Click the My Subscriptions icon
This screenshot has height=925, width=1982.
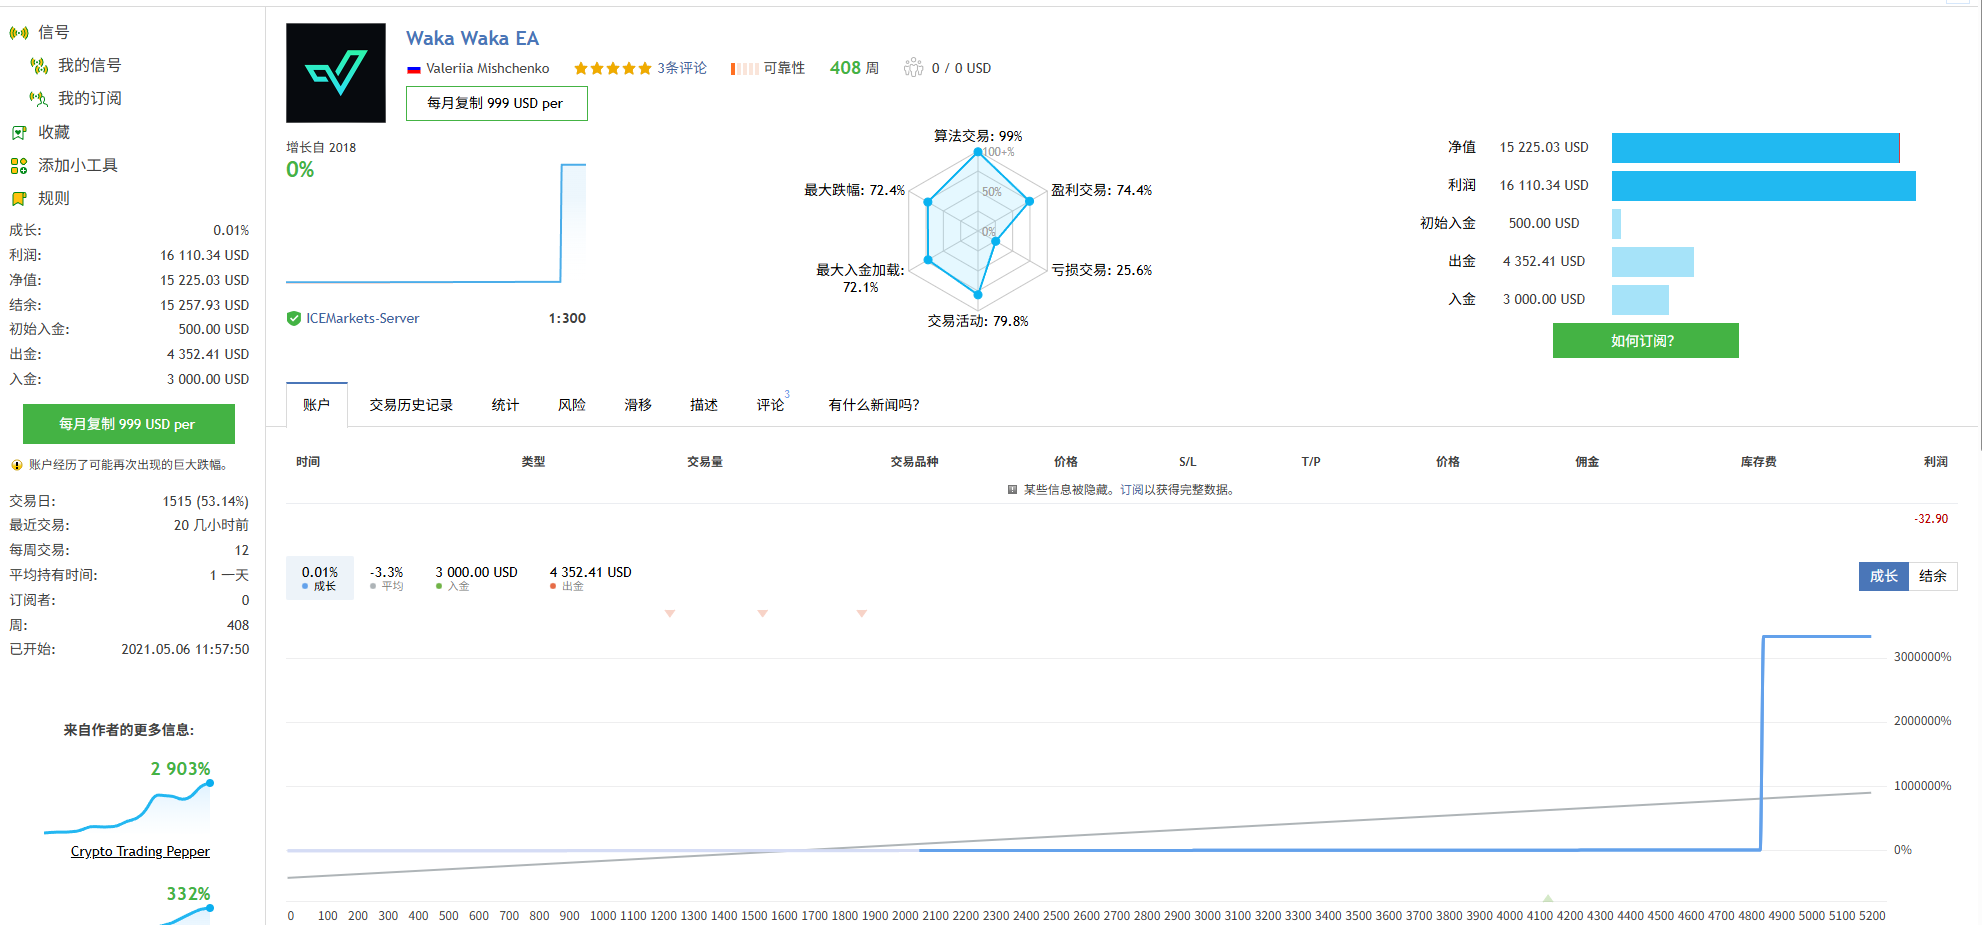click(x=39, y=99)
